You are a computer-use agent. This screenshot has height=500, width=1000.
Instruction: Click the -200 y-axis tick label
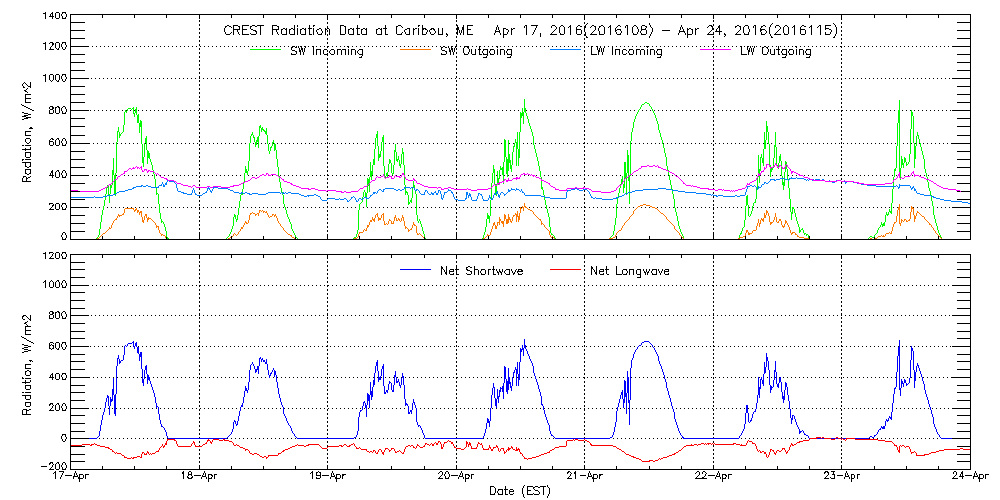tap(53, 467)
